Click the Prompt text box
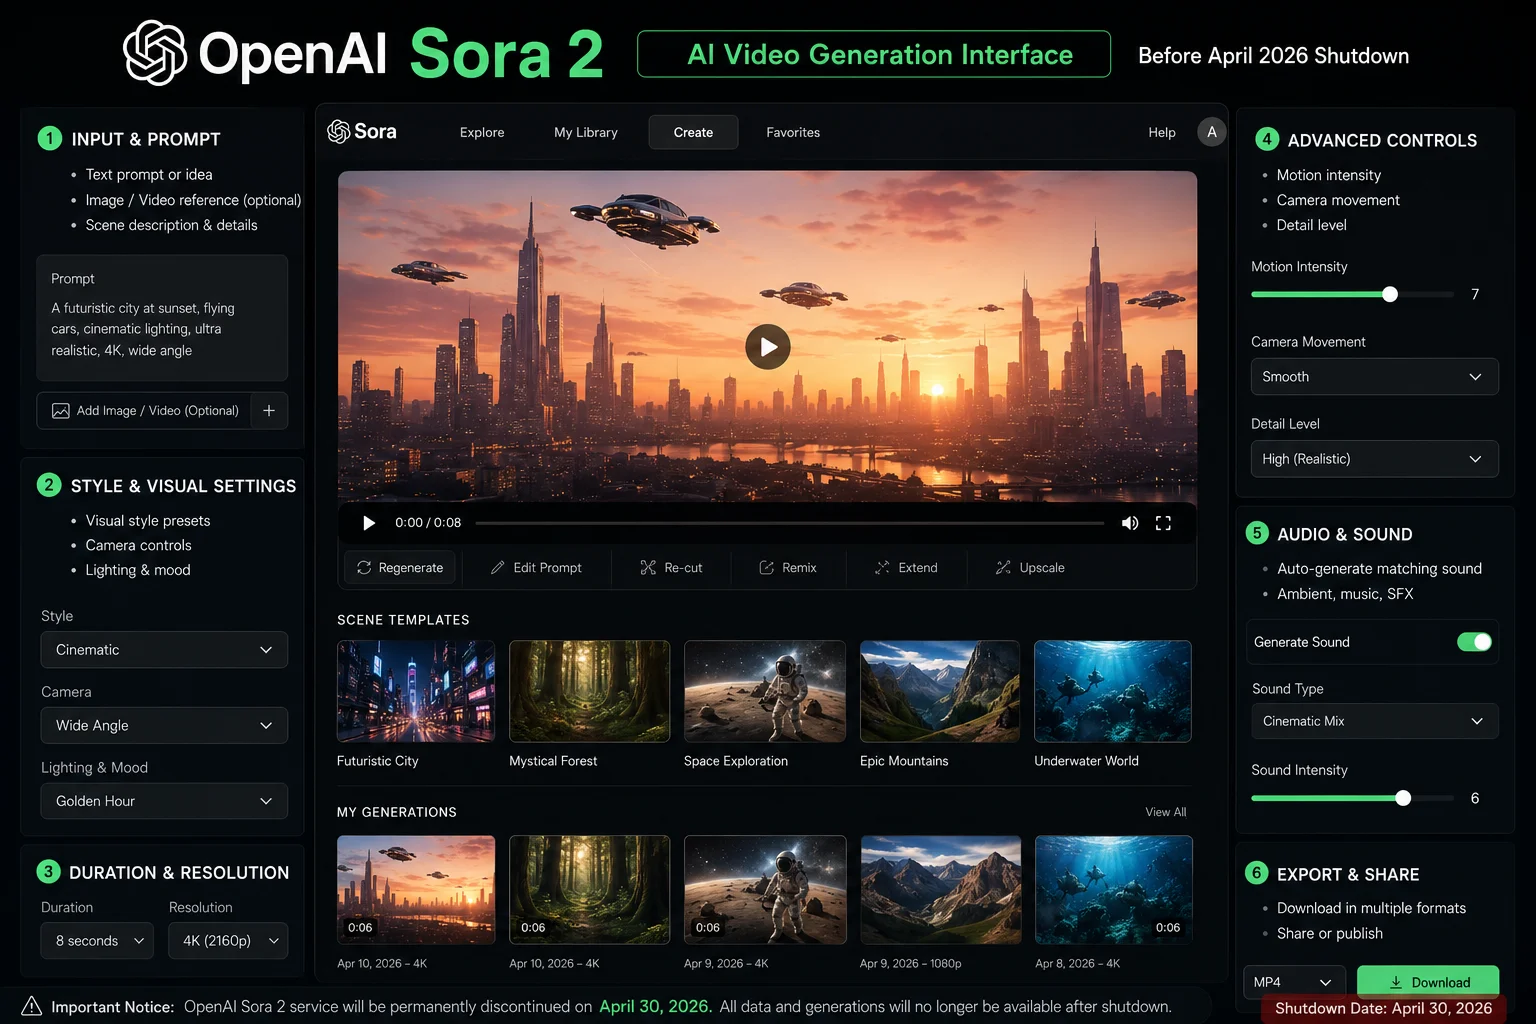1536x1024 pixels. pos(162,318)
